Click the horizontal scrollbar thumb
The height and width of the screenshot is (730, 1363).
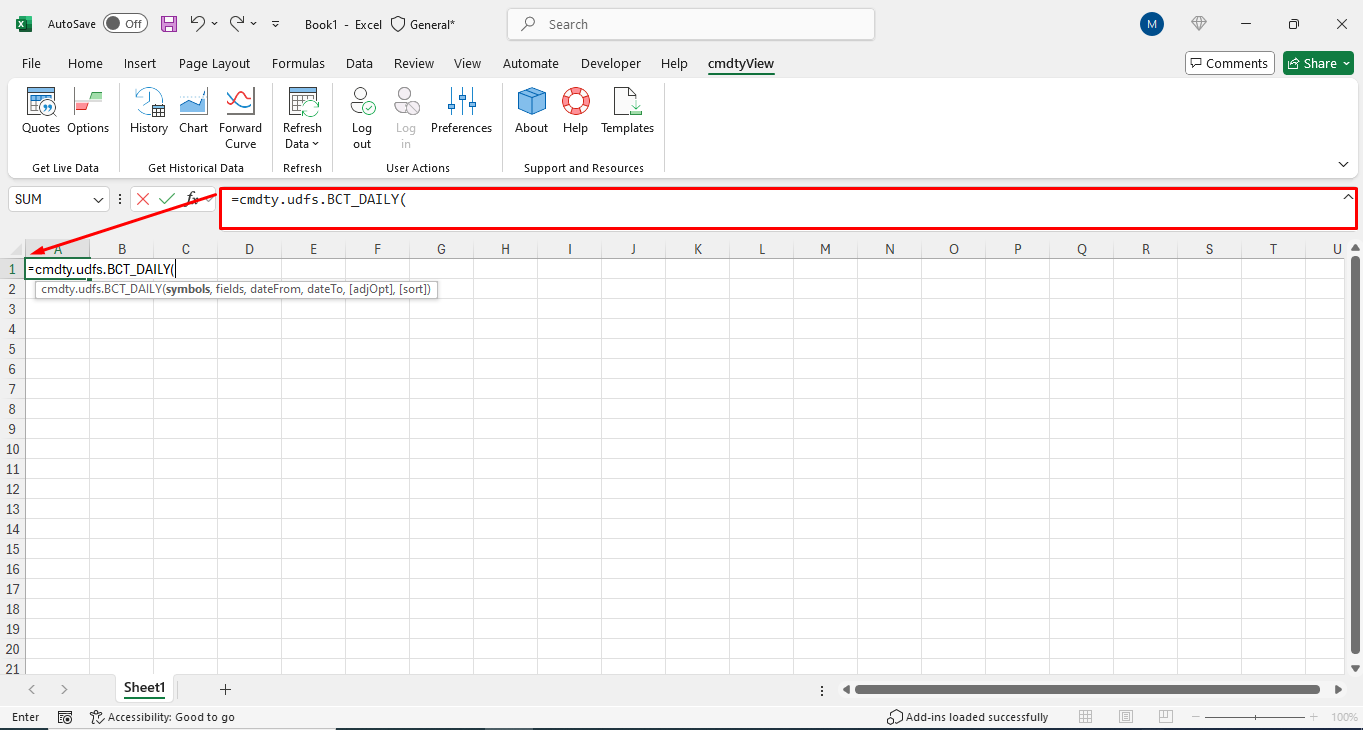(1087, 689)
